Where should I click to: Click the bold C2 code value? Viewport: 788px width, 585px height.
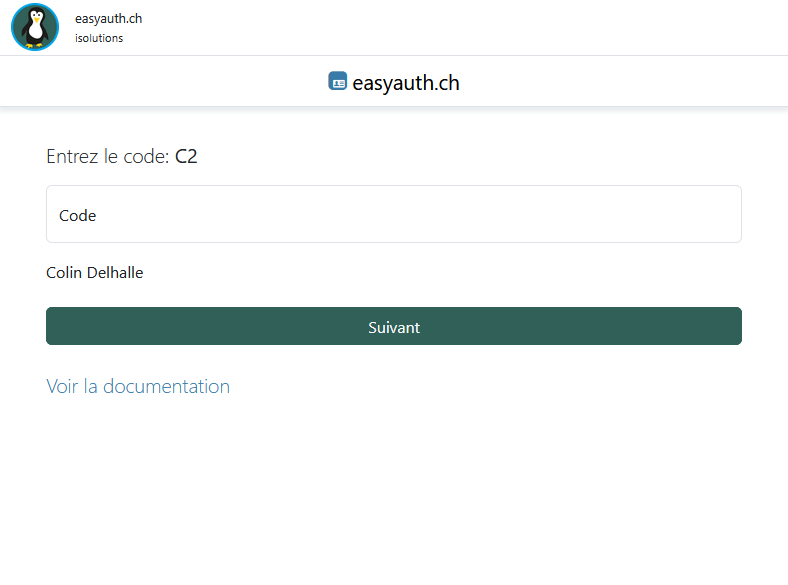186,157
